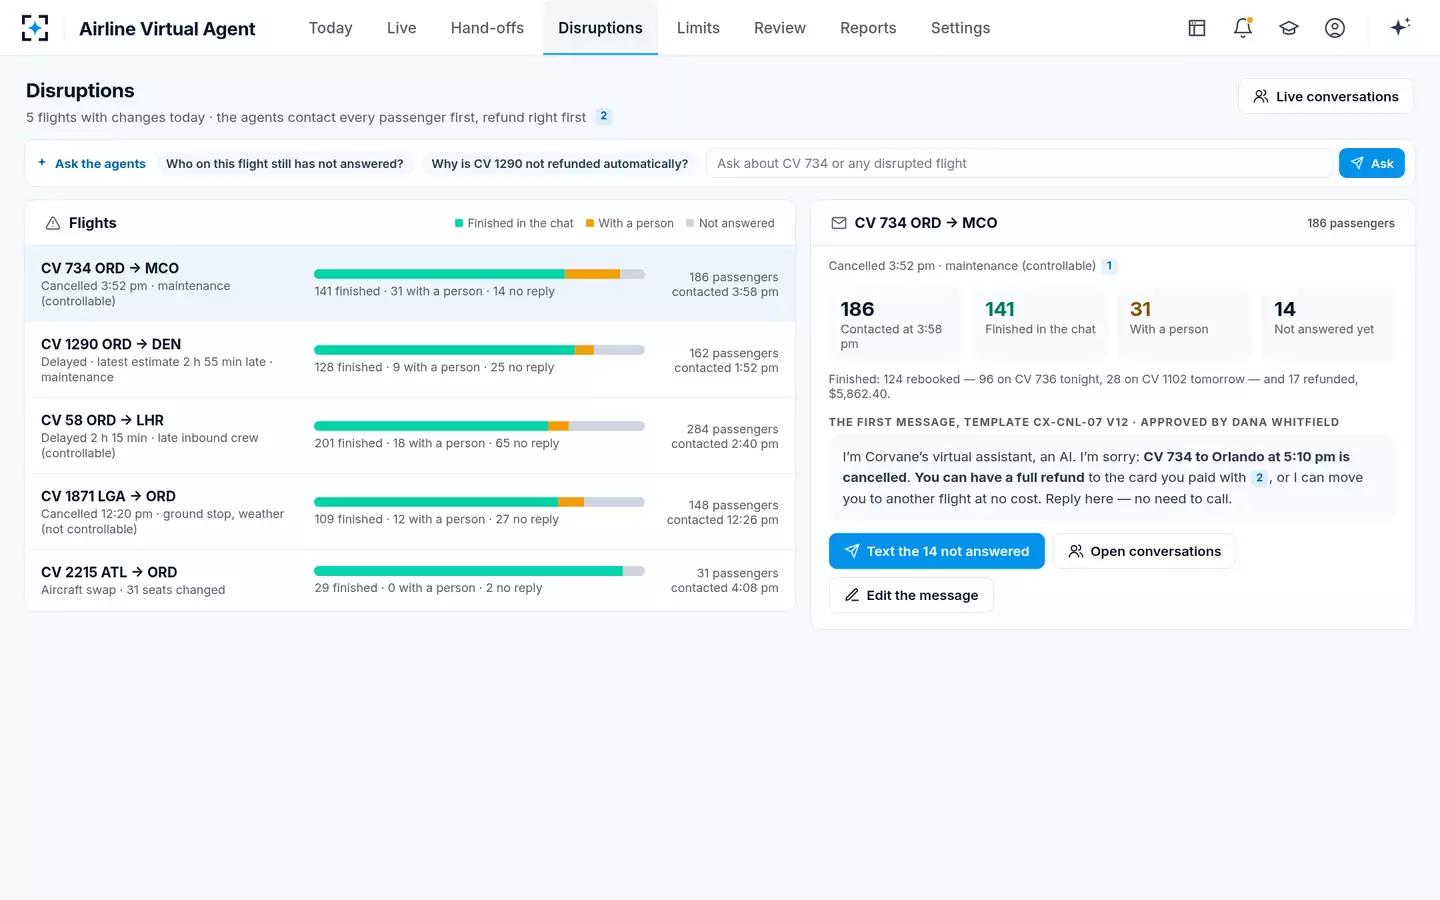Click the Ask the agents label
This screenshot has height=900, width=1440.
tap(92, 164)
